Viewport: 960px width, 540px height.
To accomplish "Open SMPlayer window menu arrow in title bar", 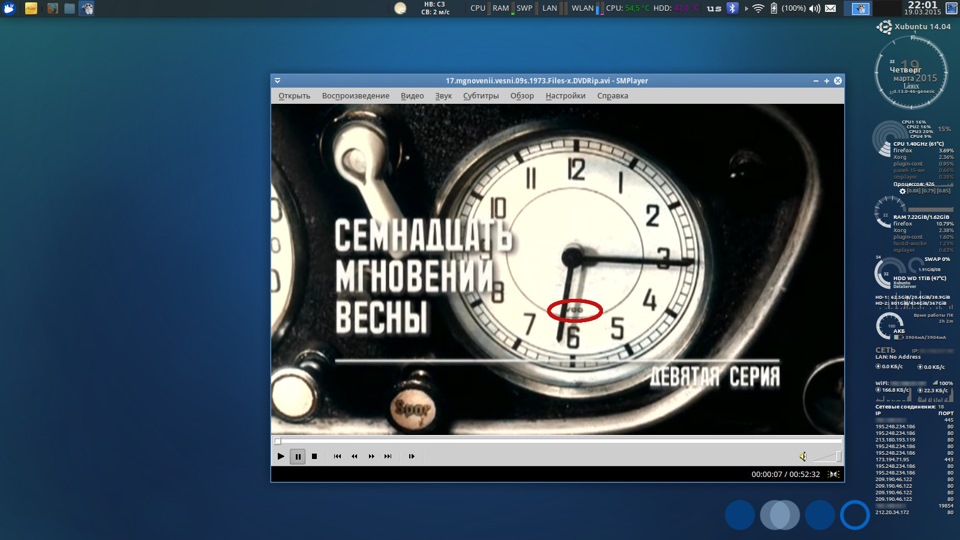I will coord(277,80).
